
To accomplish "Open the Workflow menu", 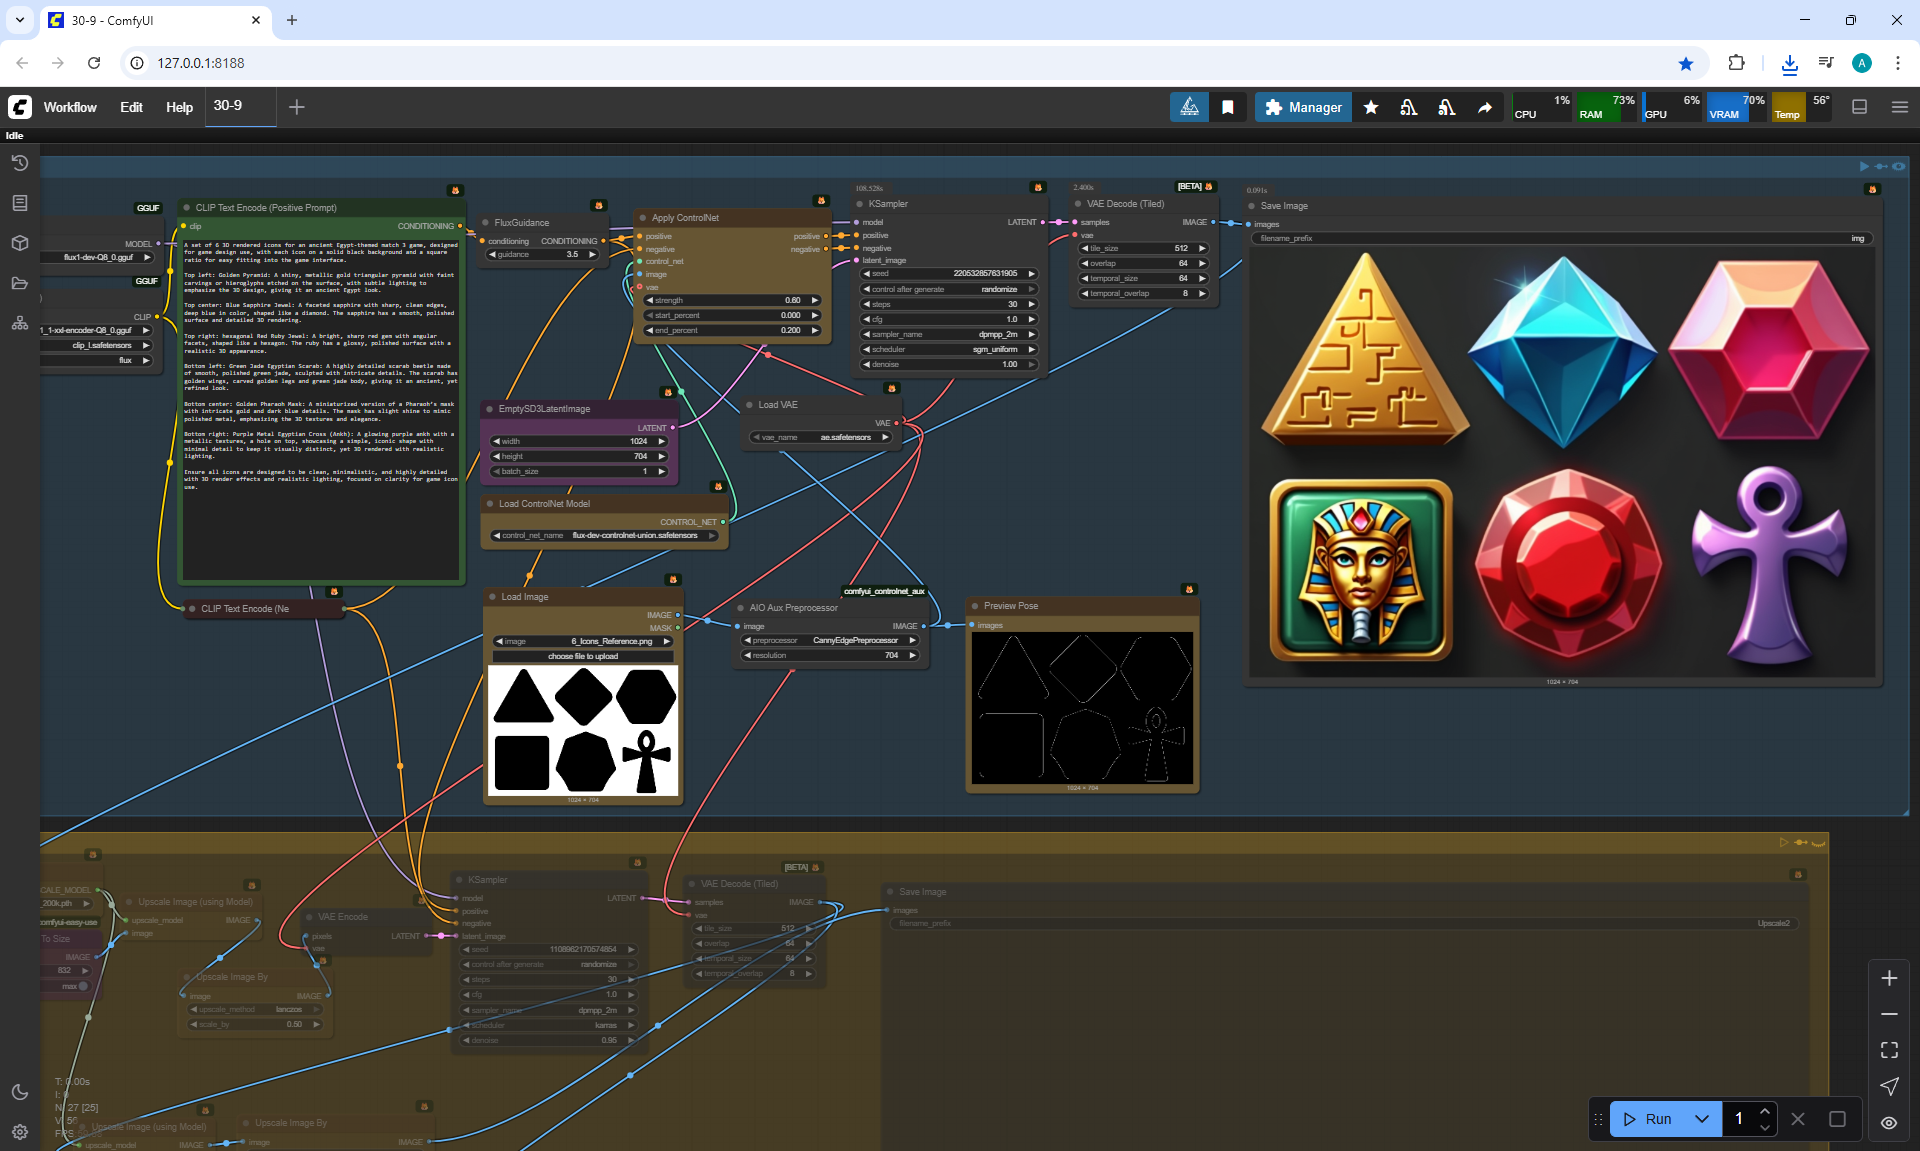I will (x=70, y=107).
